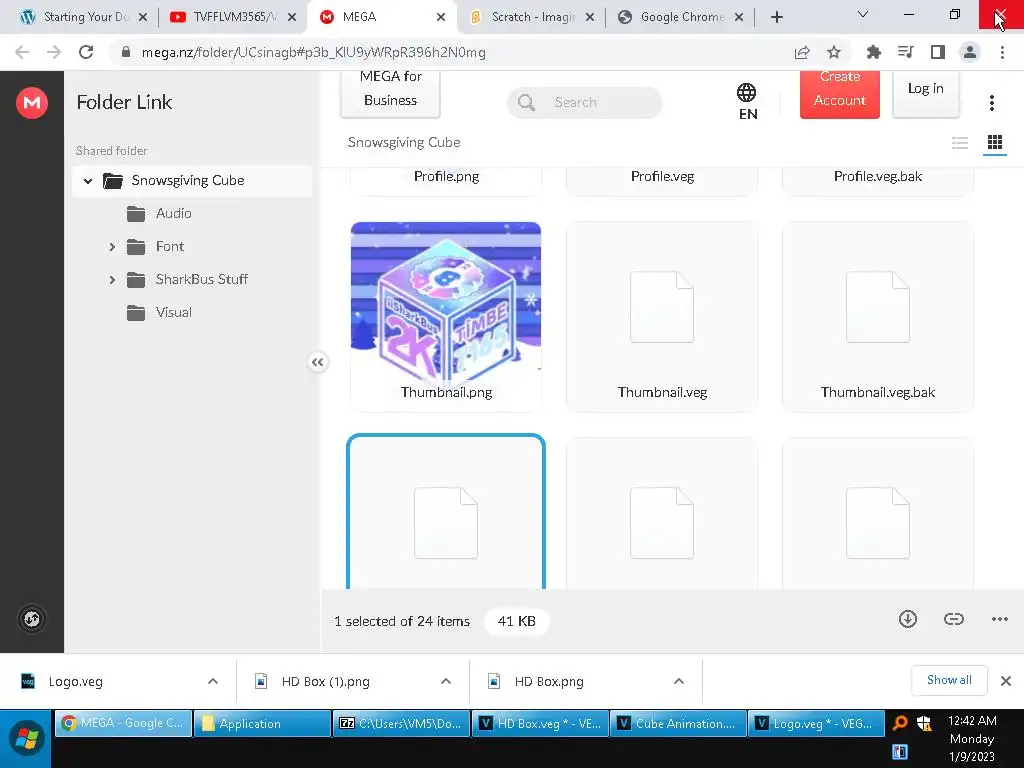Collapse the Snowsgiving Cube folder tree
Image resolution: width=1024 pixels, height=768 pixels.
pos(88,181)
